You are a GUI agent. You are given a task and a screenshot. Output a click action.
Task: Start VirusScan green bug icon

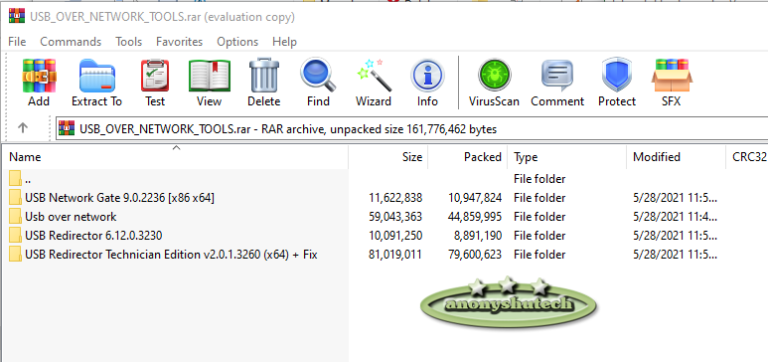point(494,75)
